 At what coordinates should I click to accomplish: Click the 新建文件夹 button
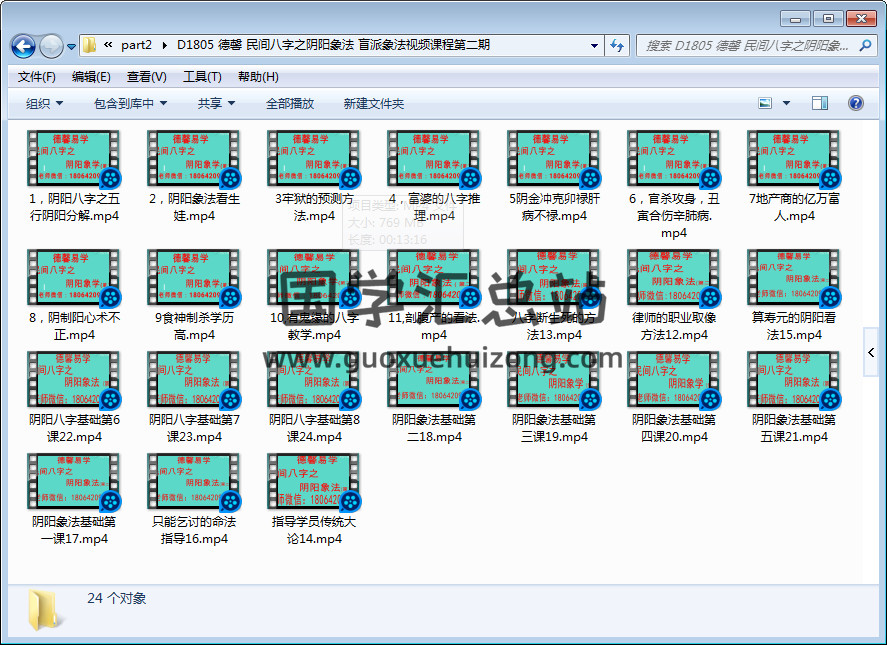click(374, 103)
